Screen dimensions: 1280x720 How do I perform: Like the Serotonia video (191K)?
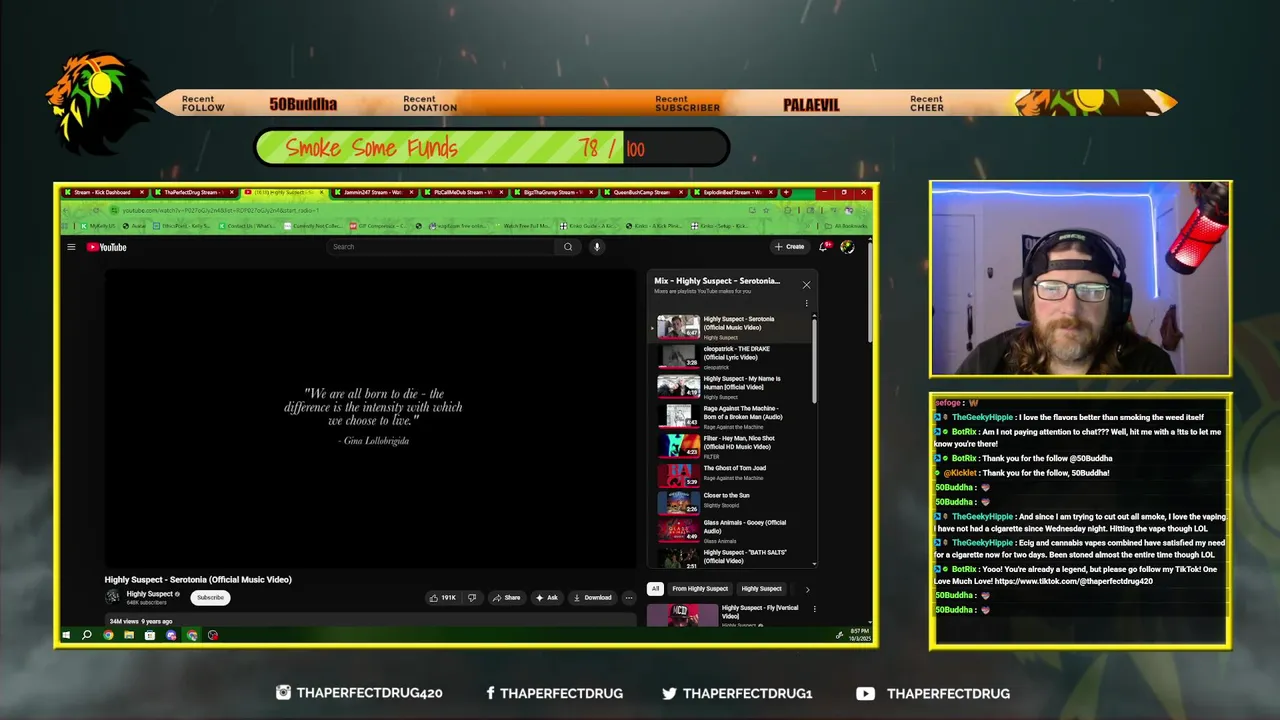tap(442, 598)
